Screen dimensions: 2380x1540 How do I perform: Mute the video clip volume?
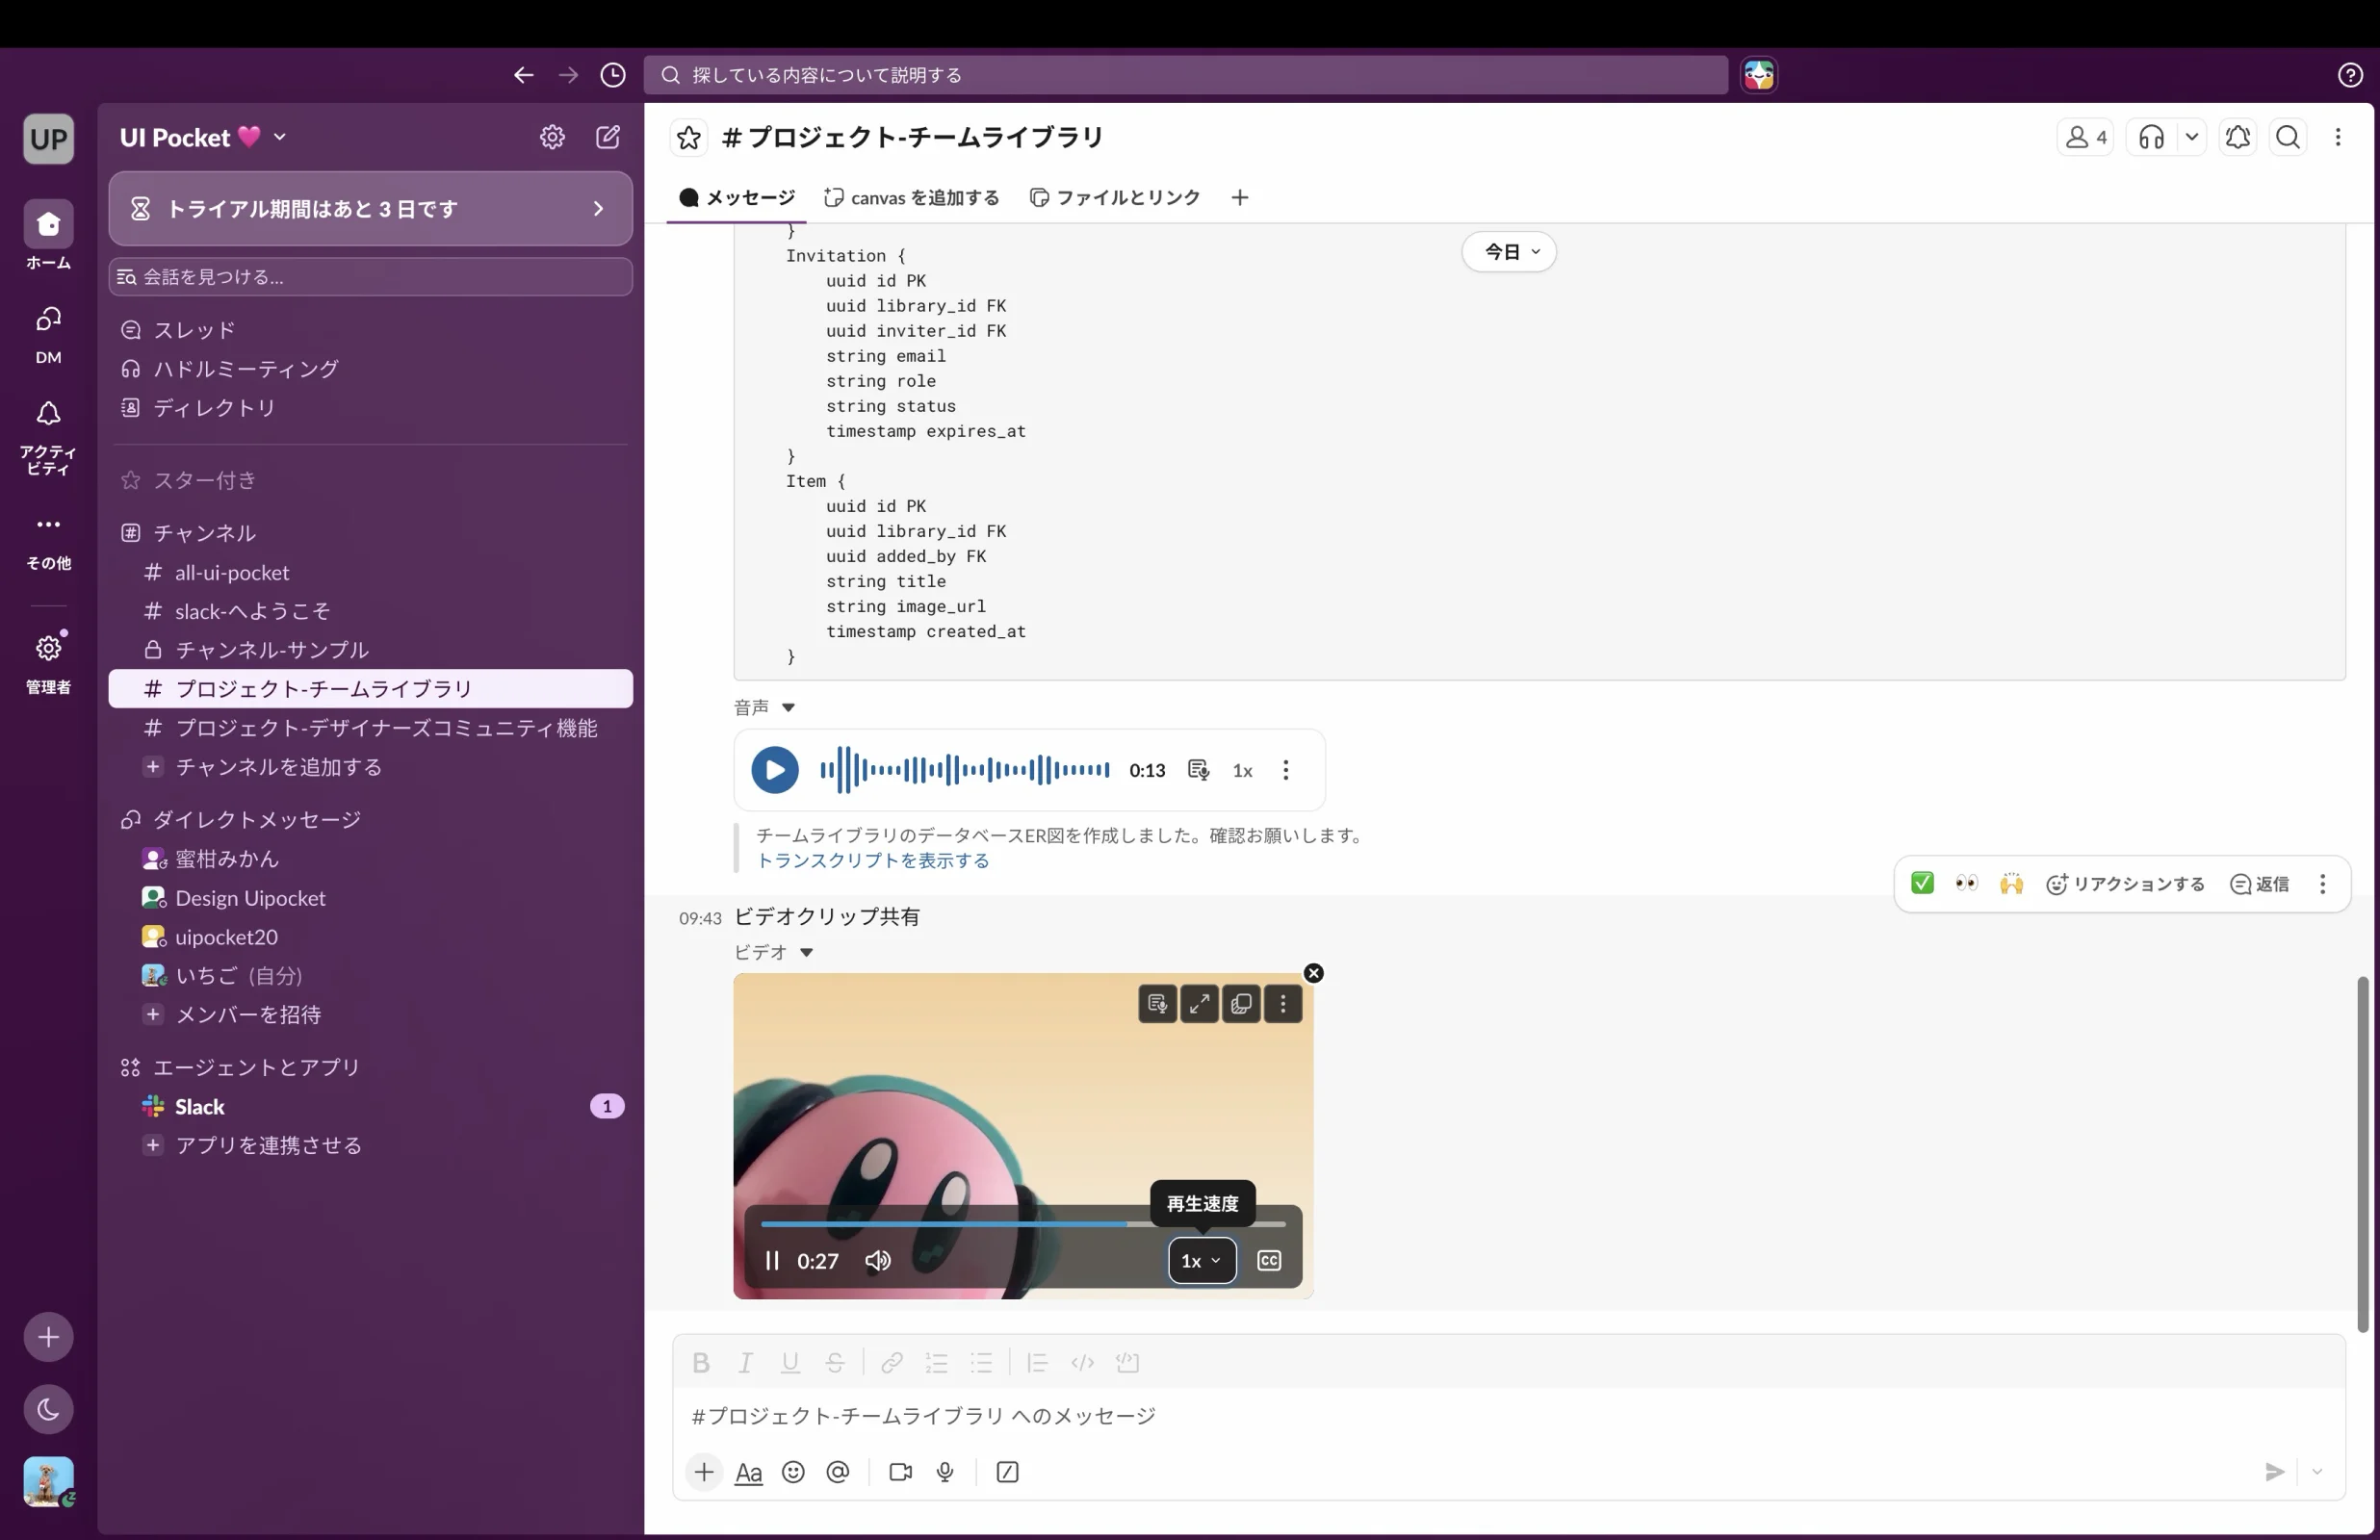tap(878, 1262)
